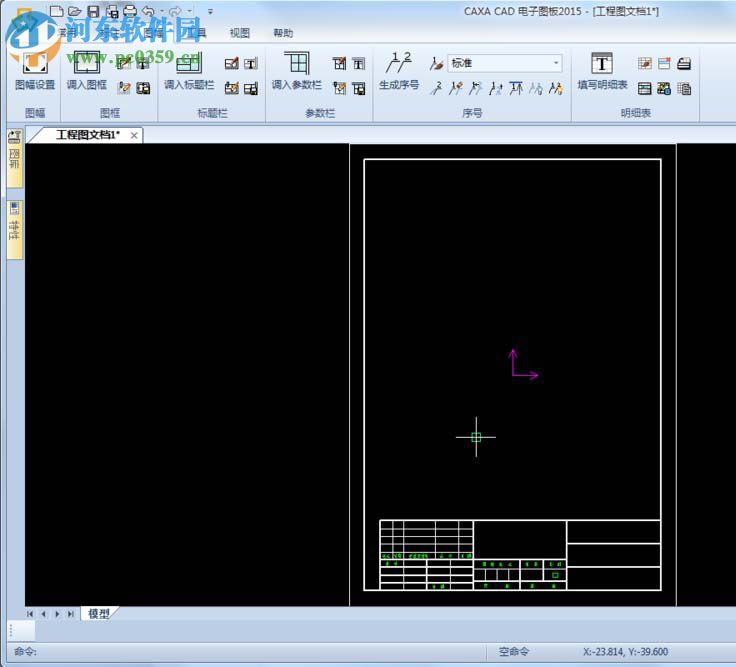
Task: Open the 视图 ribbon tab
Action: 240,33
